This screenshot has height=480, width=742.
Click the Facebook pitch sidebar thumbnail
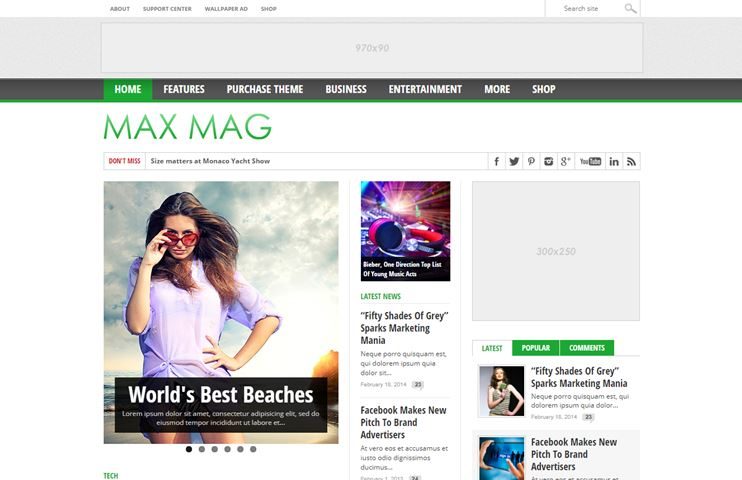[502, 458]
